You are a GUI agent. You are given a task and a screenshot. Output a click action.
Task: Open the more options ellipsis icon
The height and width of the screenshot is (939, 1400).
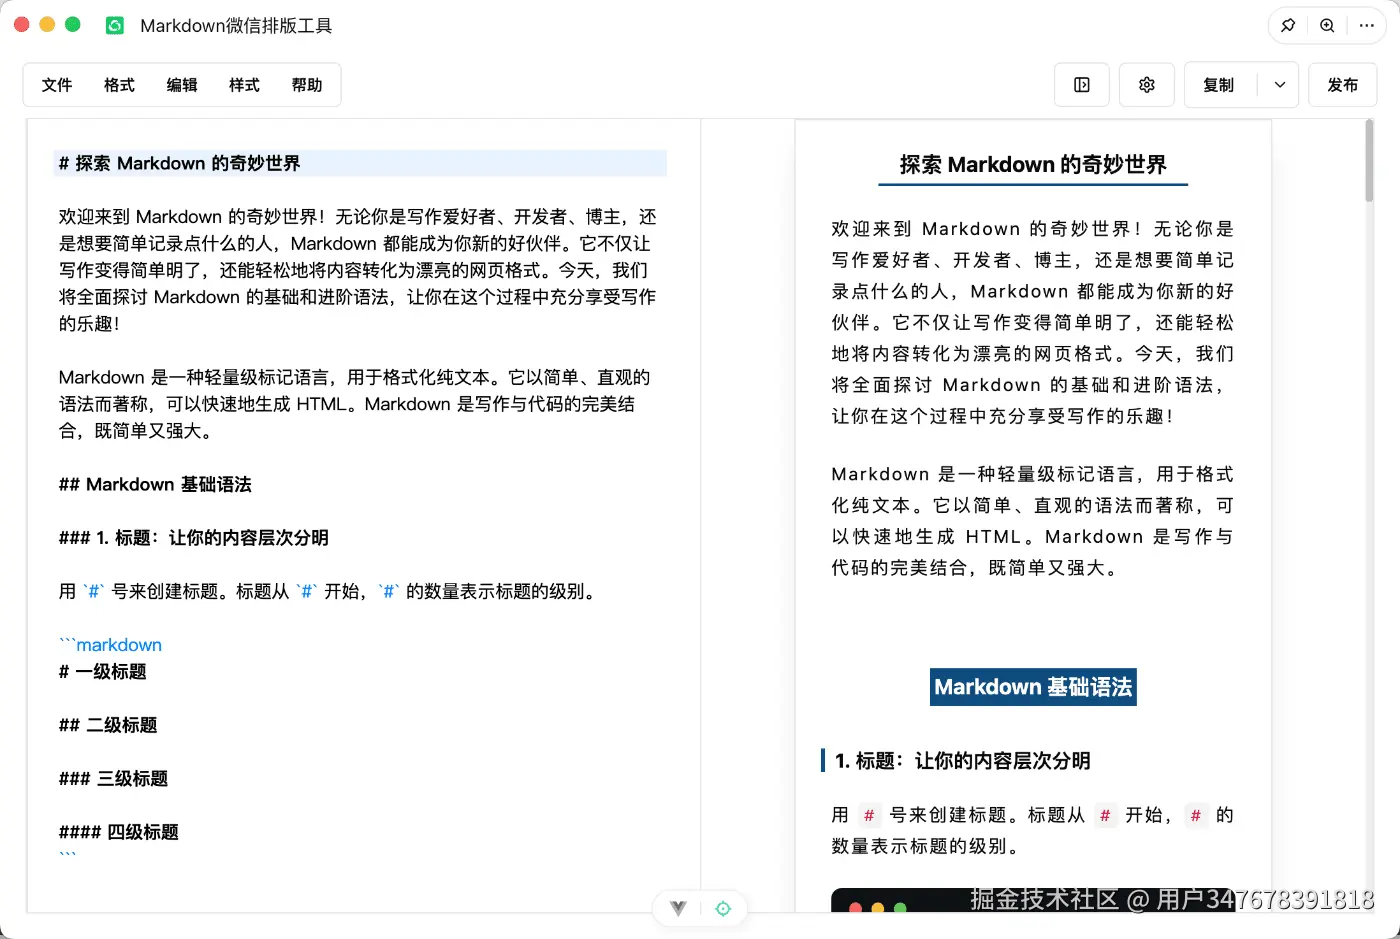tap(1367, 26)
